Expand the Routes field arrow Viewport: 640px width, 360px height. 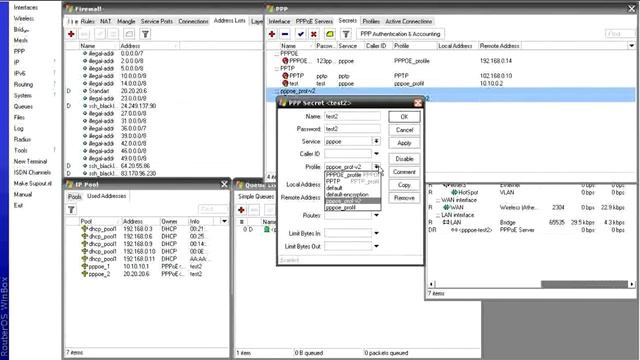click(x=376, y=215)
